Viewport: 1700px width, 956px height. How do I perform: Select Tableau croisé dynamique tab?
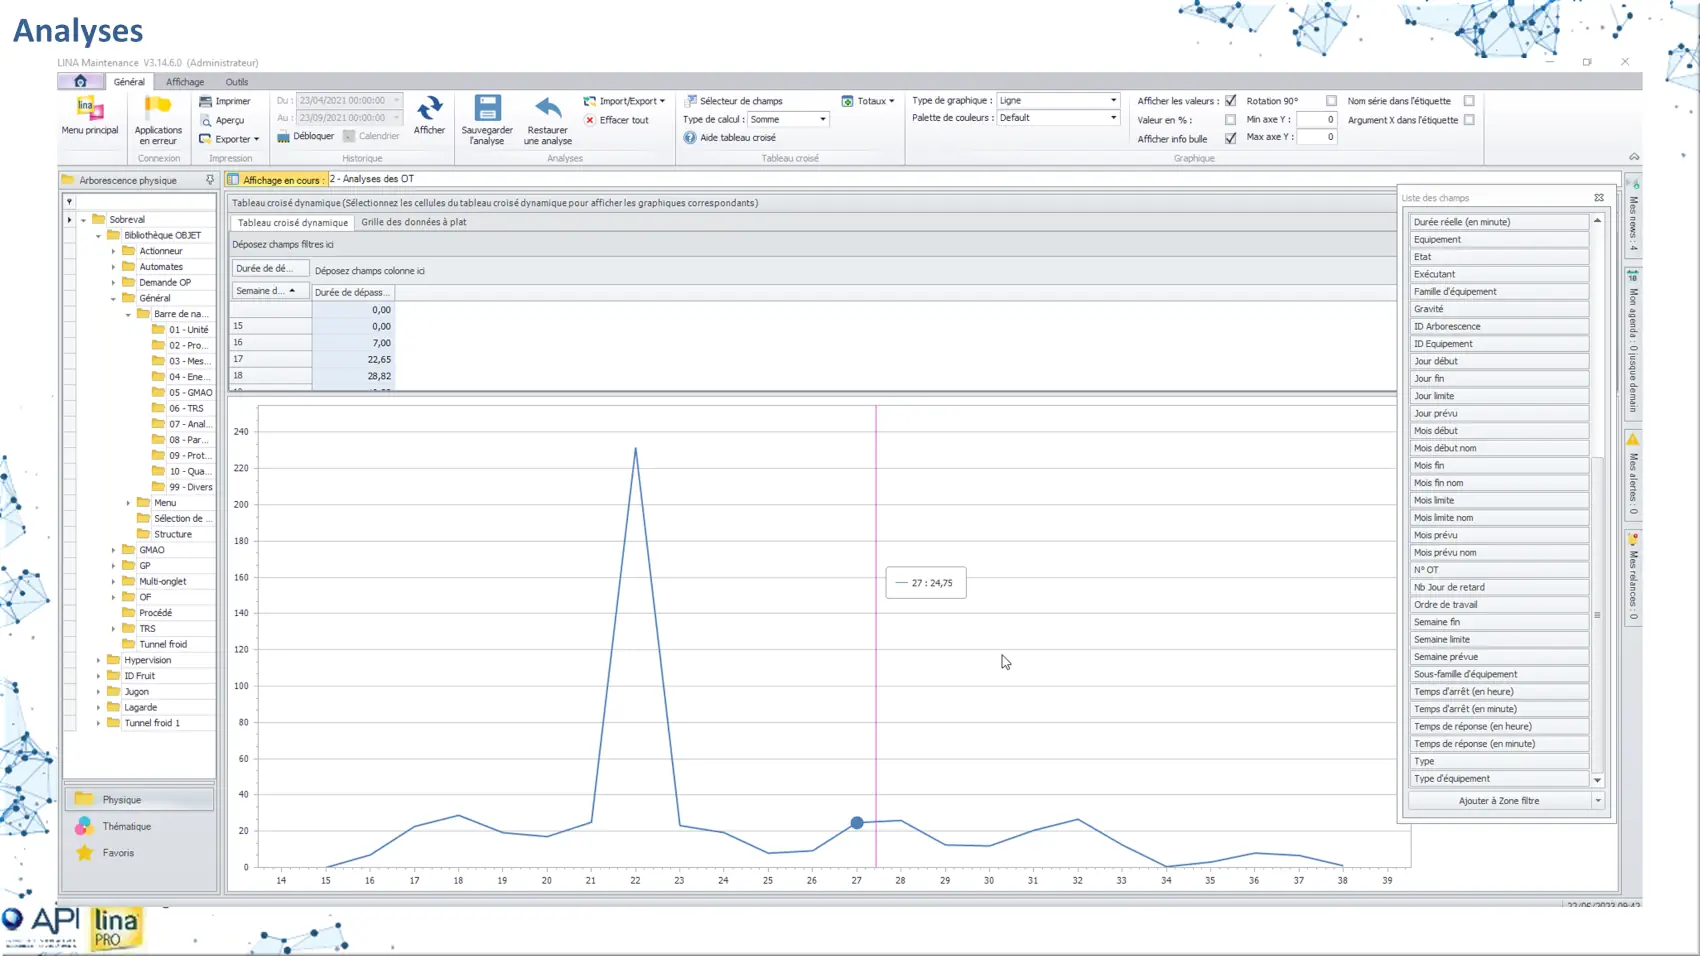(293, 223)
